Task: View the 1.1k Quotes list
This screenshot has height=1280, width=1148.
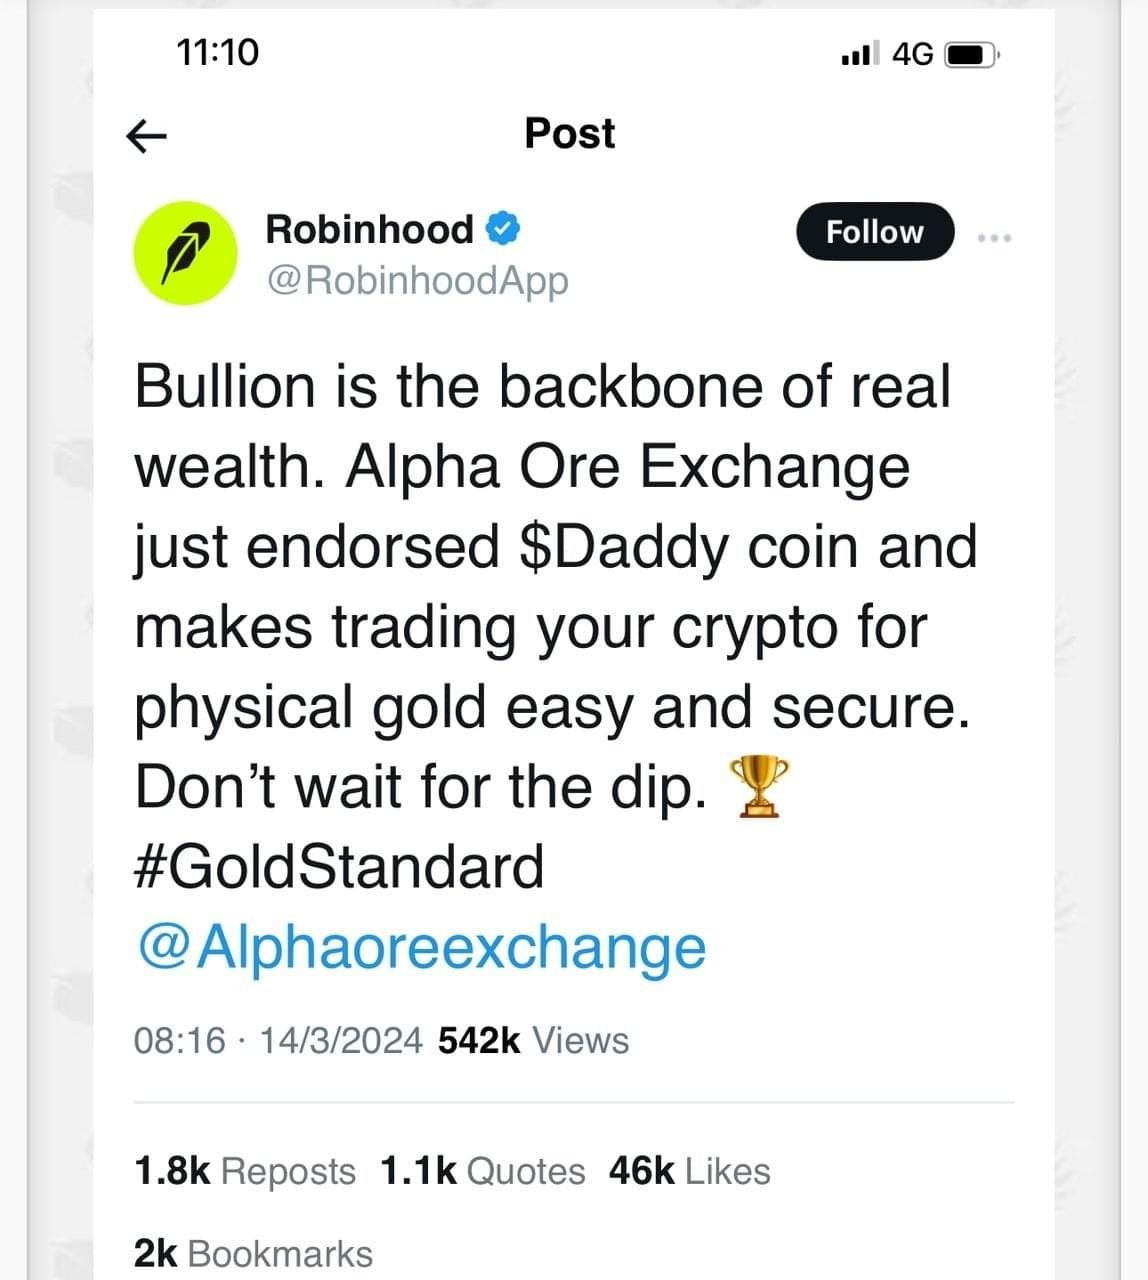Action: pos(483,1171)
